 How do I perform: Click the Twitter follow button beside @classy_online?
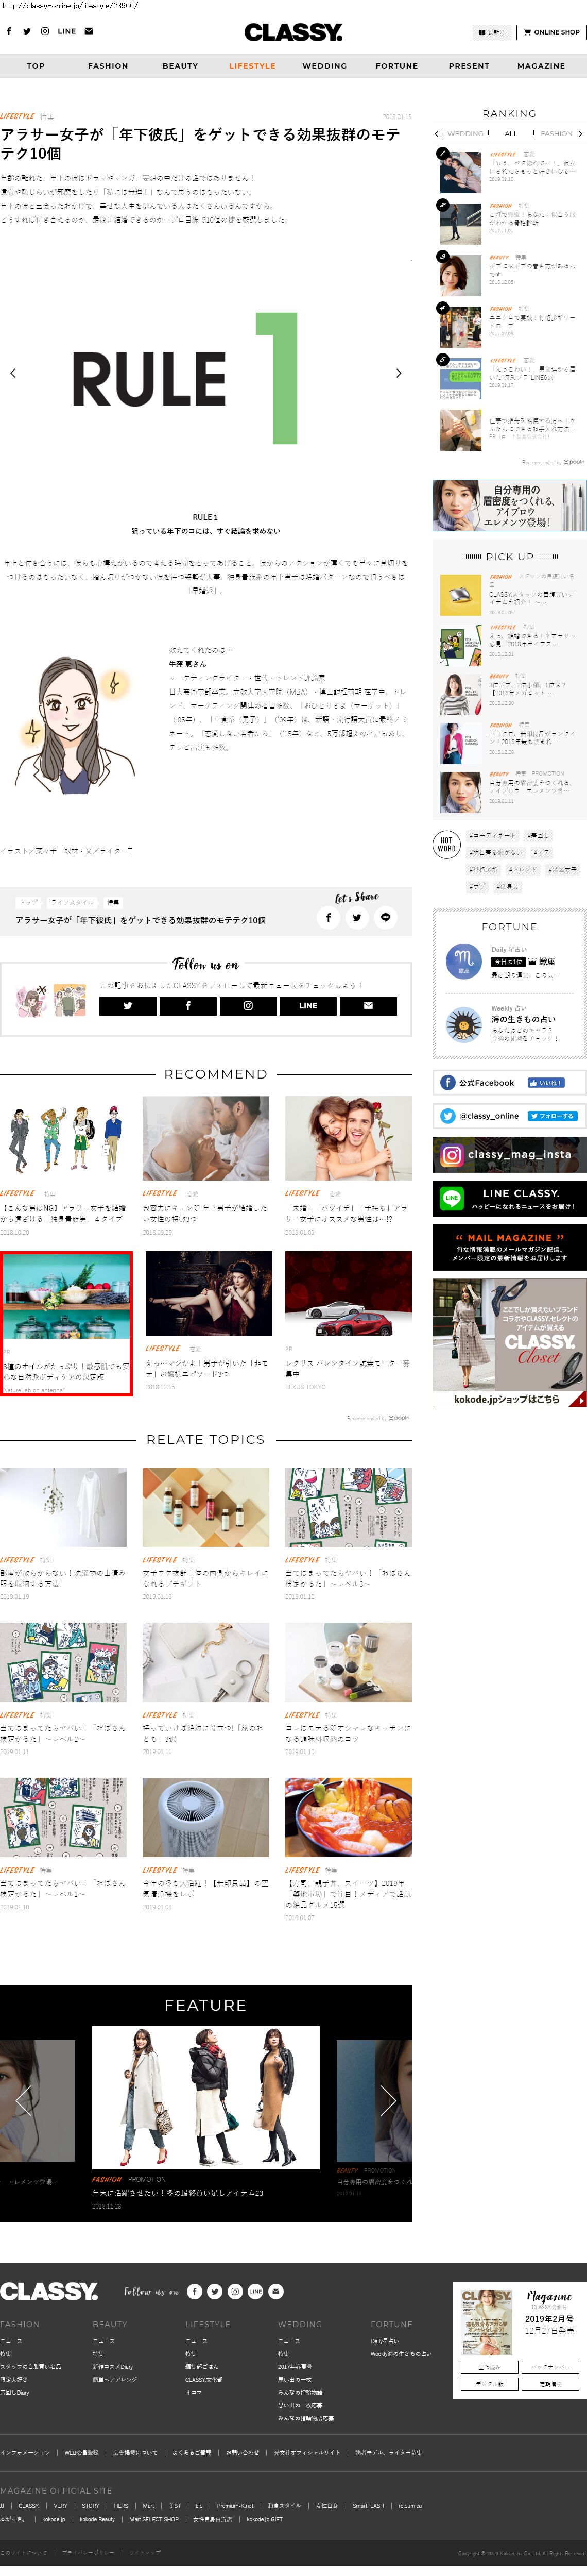[552, 1116]
